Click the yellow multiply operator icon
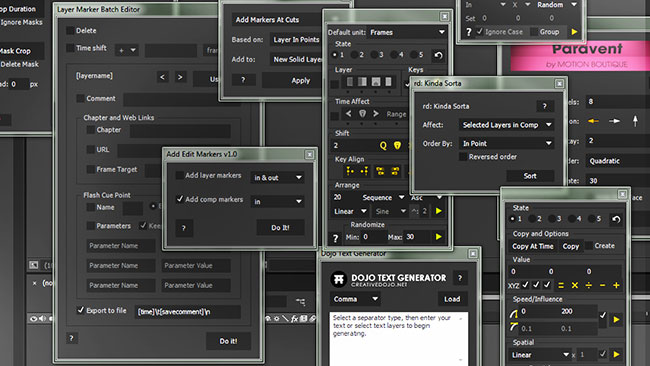This screenshot has width=650, height=366. click(575, 285)
